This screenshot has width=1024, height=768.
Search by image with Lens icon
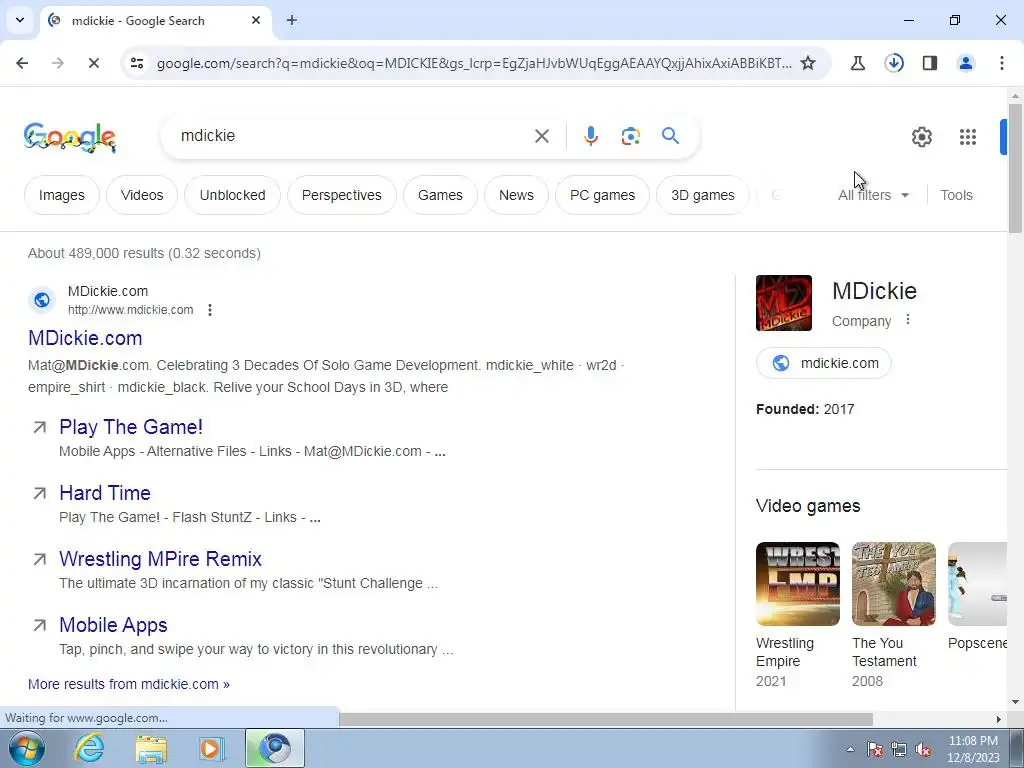[630, 136]
